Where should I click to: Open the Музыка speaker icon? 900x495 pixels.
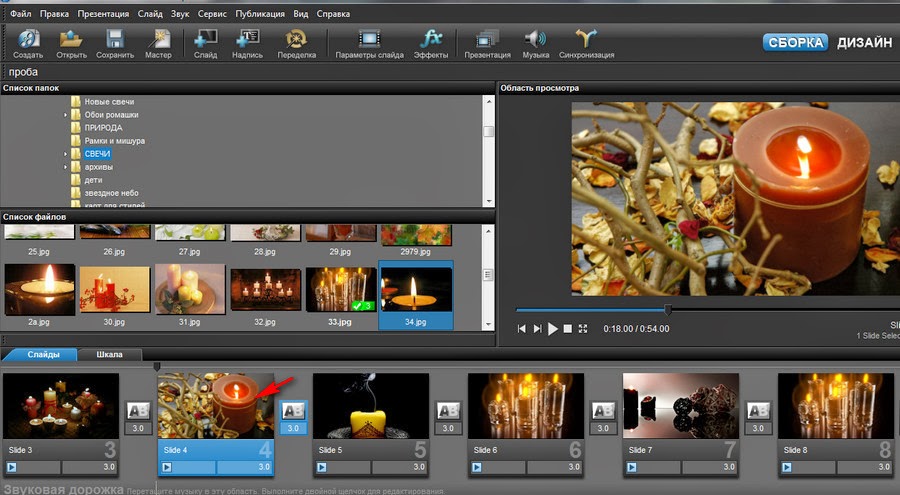[536, 38]
